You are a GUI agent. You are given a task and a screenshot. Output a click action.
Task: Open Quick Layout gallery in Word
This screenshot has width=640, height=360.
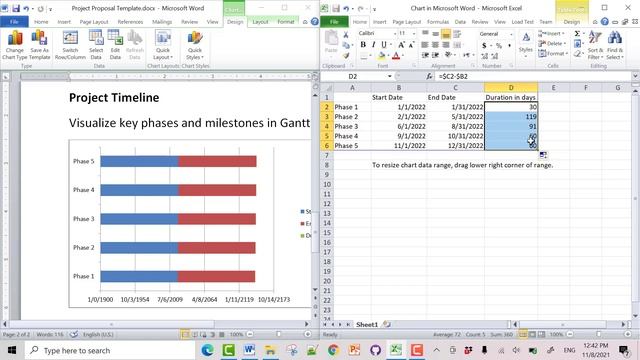pos(163,45)
